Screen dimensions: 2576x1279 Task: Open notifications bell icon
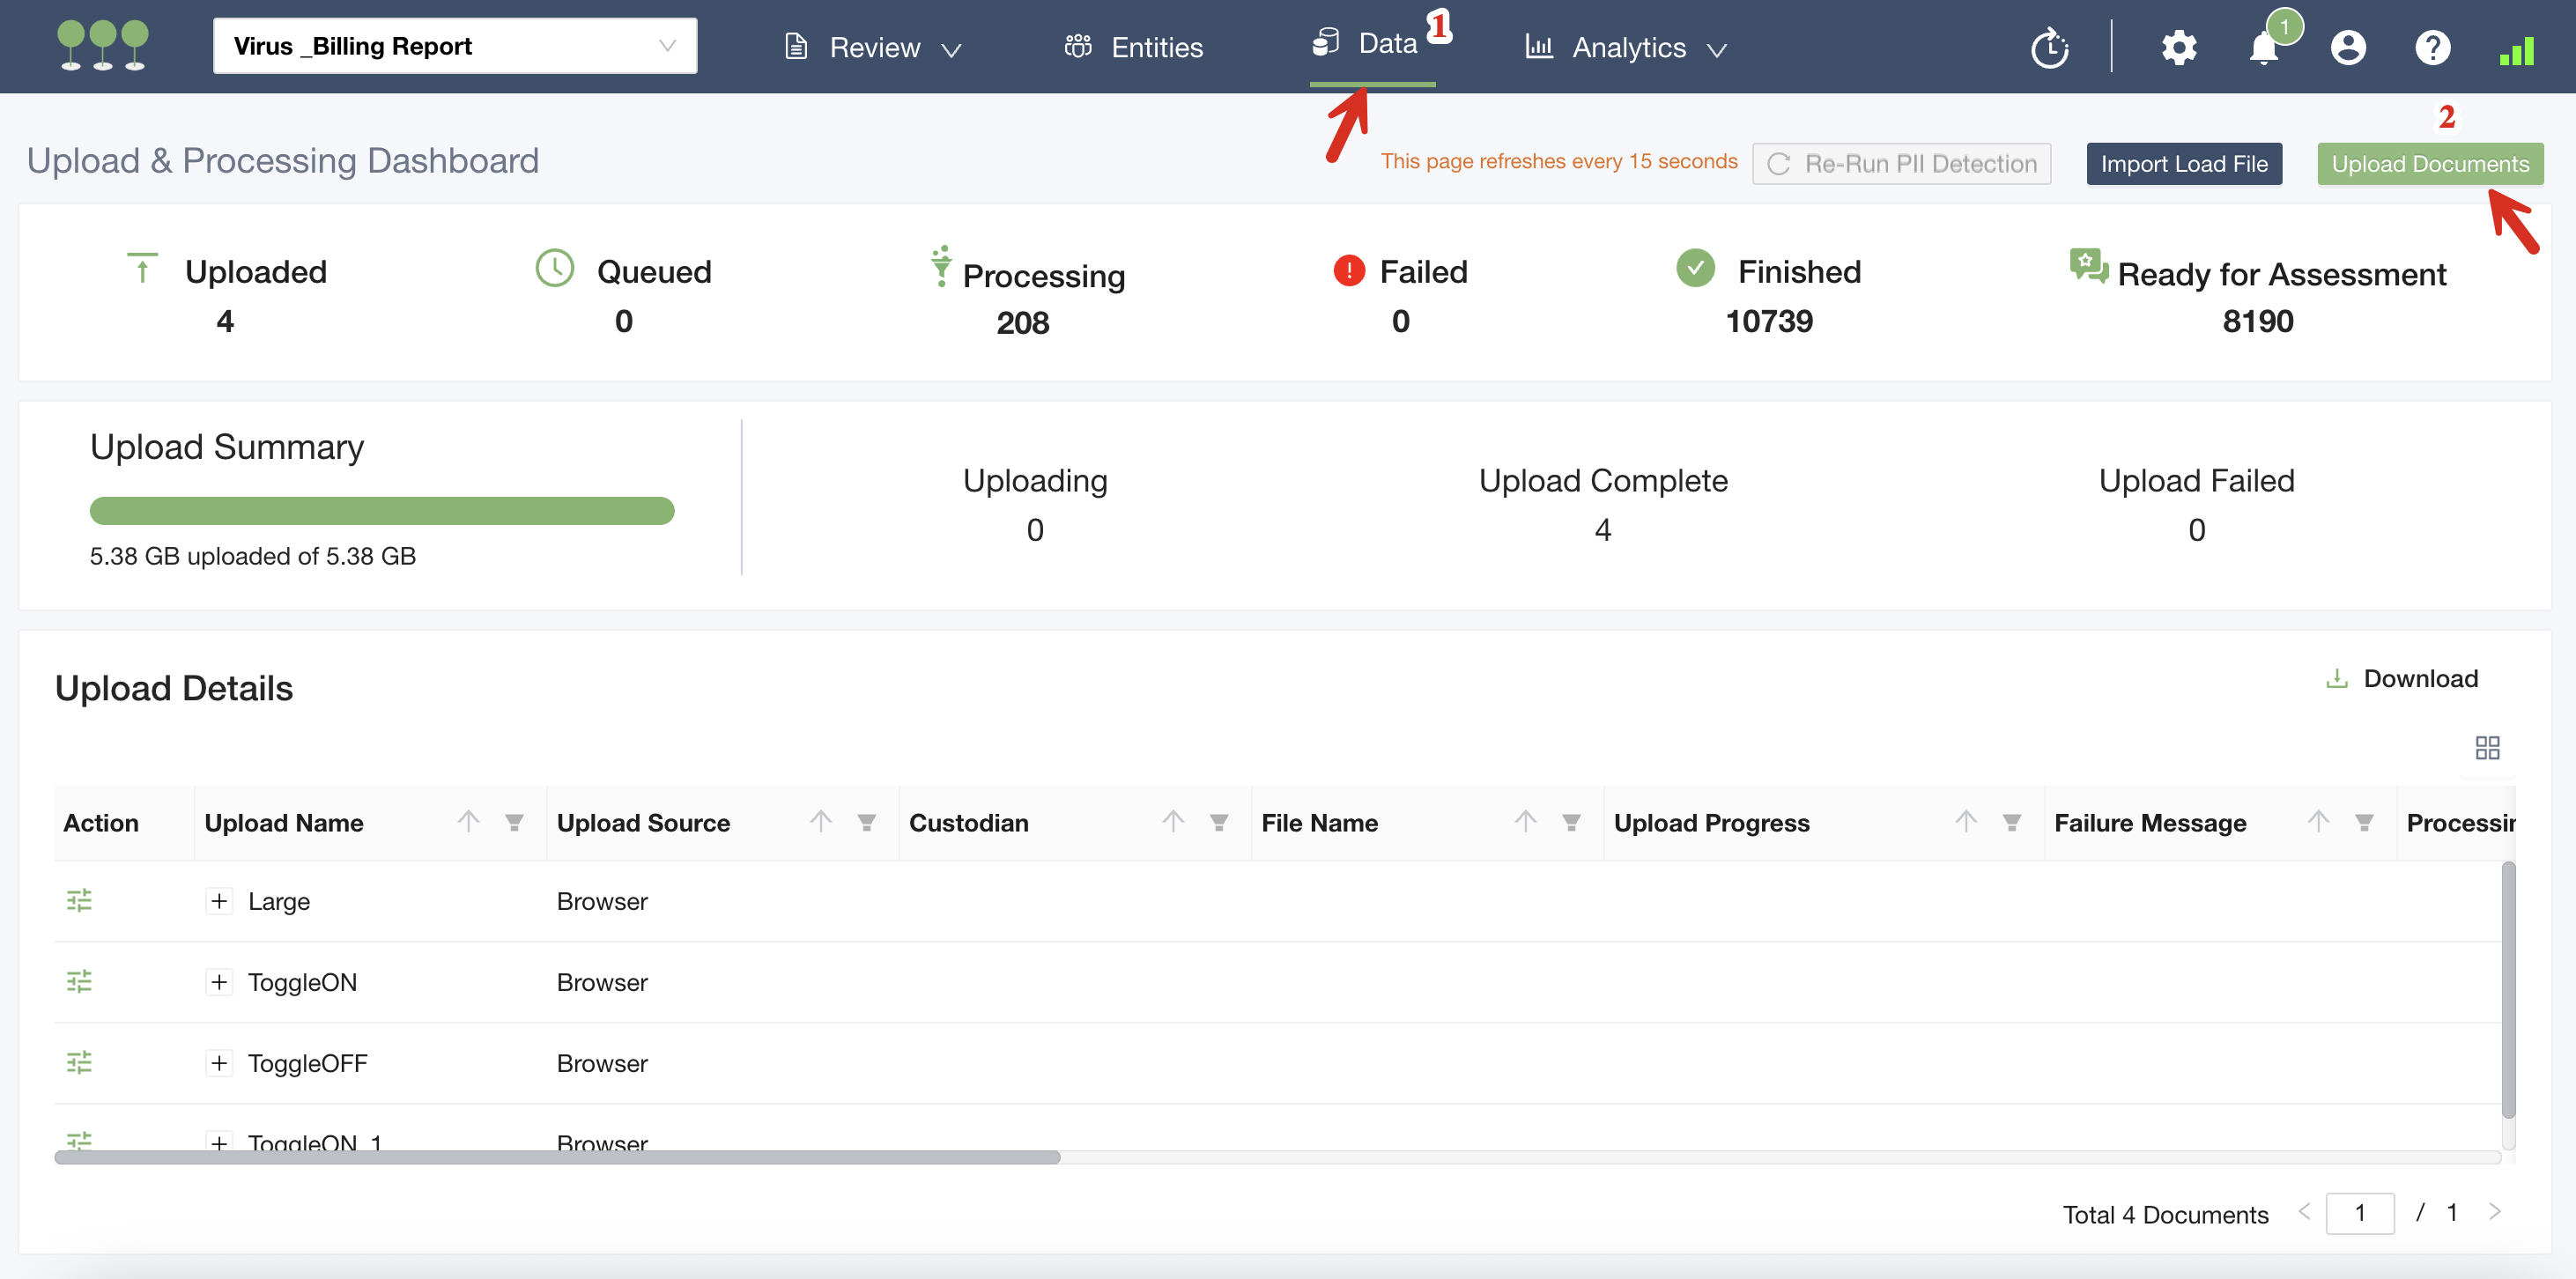coord(2263,47)
